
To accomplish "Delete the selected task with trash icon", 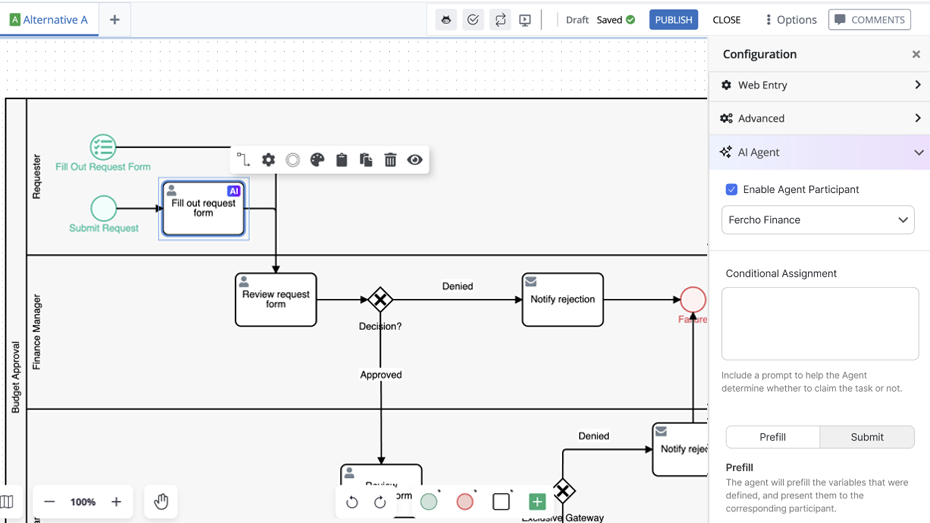I will [x=390, y=160].
